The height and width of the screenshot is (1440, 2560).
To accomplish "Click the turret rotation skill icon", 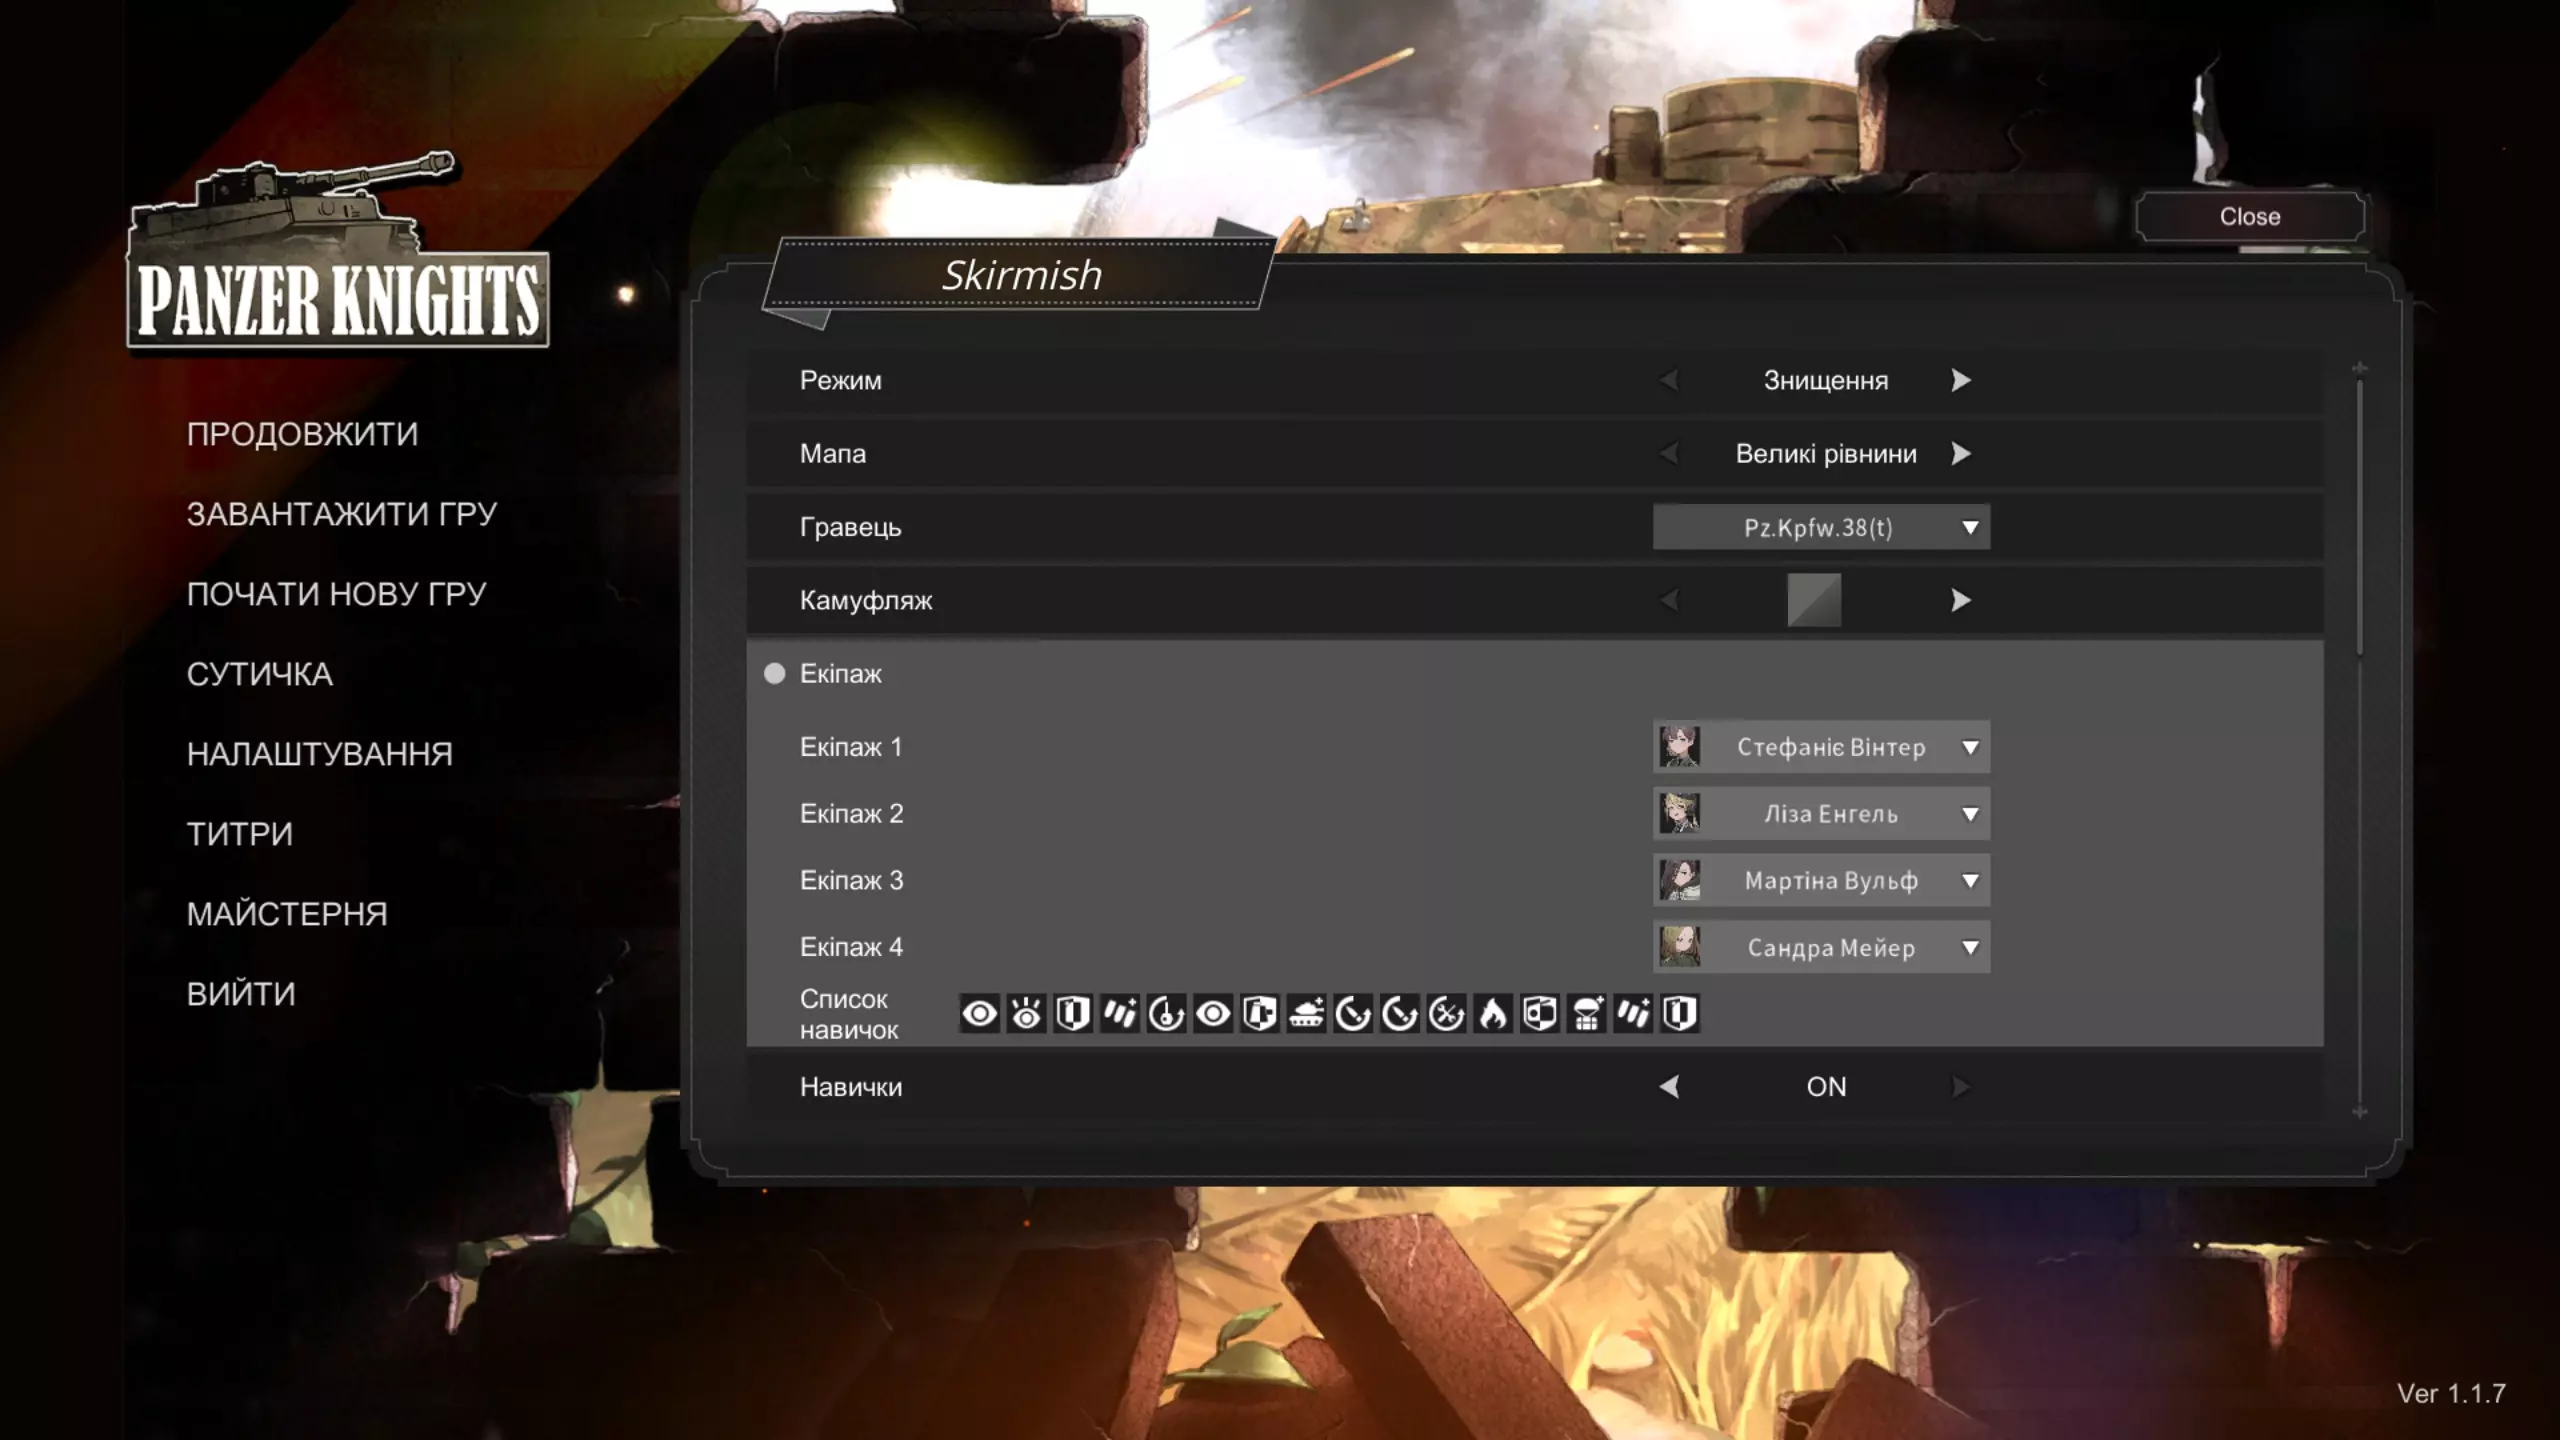I will point(1166,1014).
